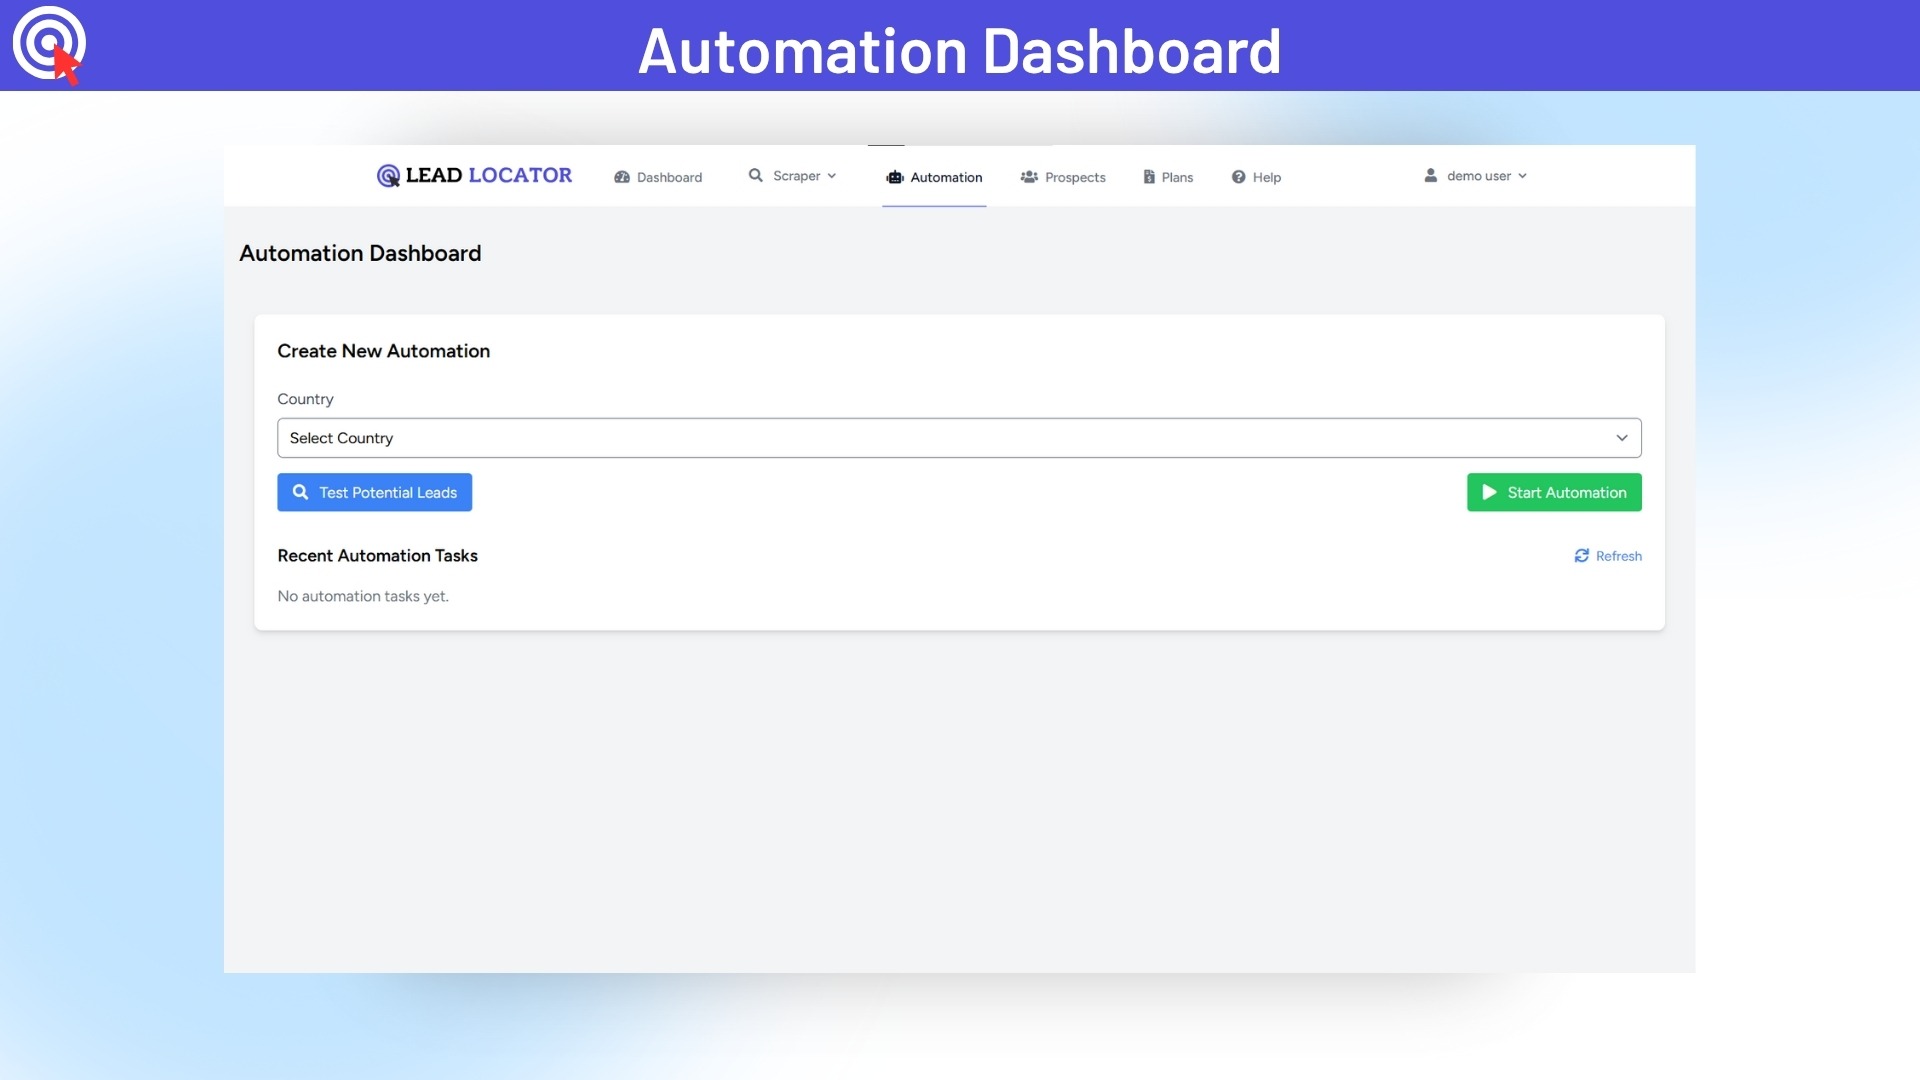Open the Plans nav item
This screenshot has height=1080, width=1920.
(1177, 177)
